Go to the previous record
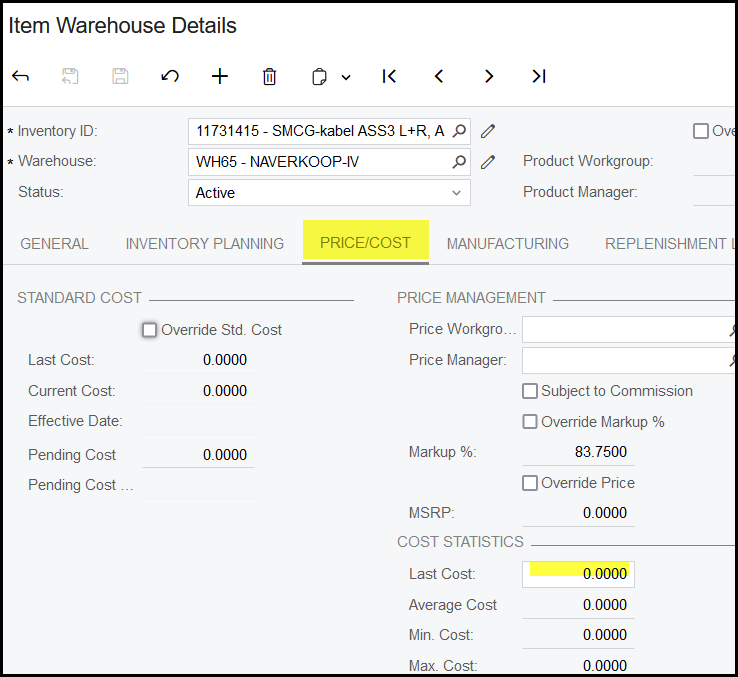 point(439,77)
